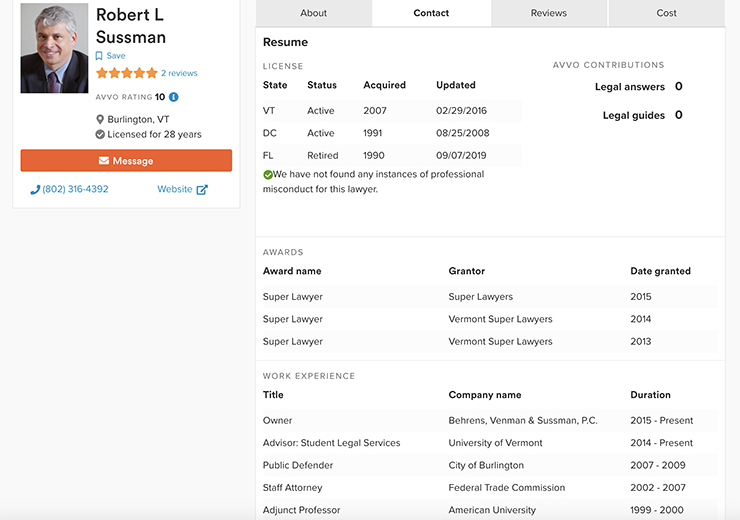Click the green no-misconduct checkmark icon
Image resolution: width=740 pixels, height=520 pixels.
pos(268,175)
